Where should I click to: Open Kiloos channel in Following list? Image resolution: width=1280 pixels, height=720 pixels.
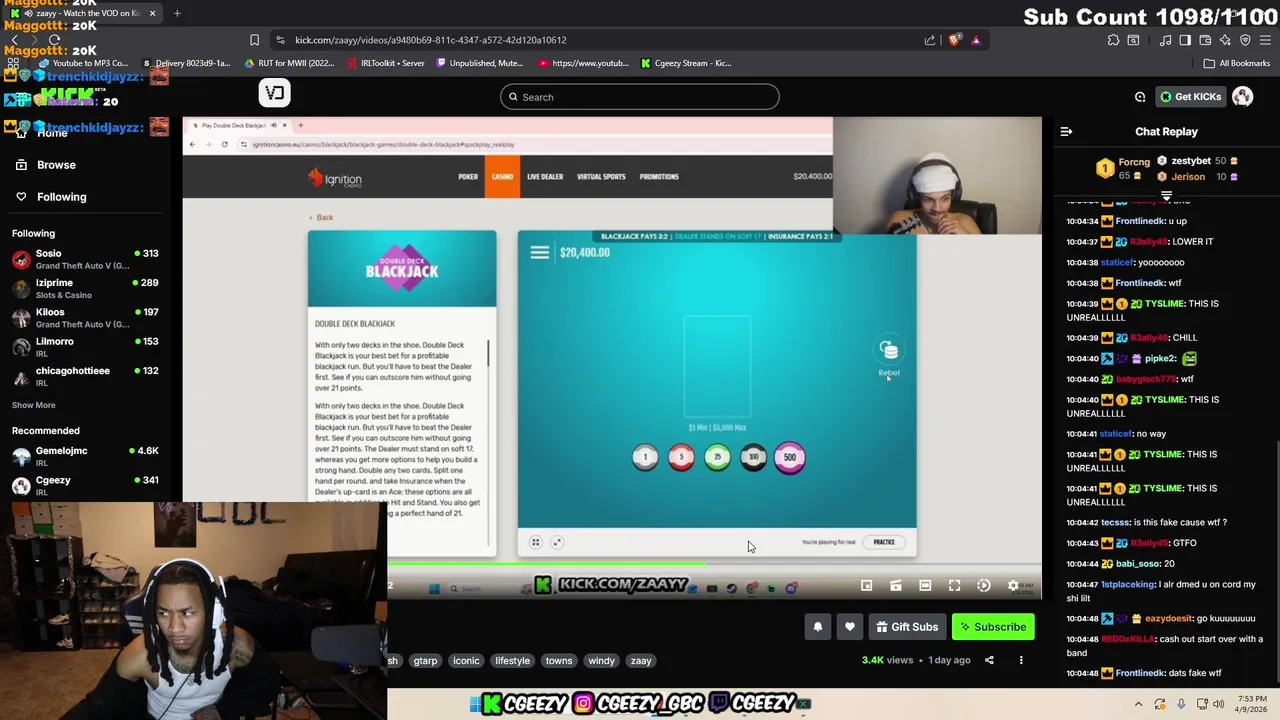tap(85, 317)
